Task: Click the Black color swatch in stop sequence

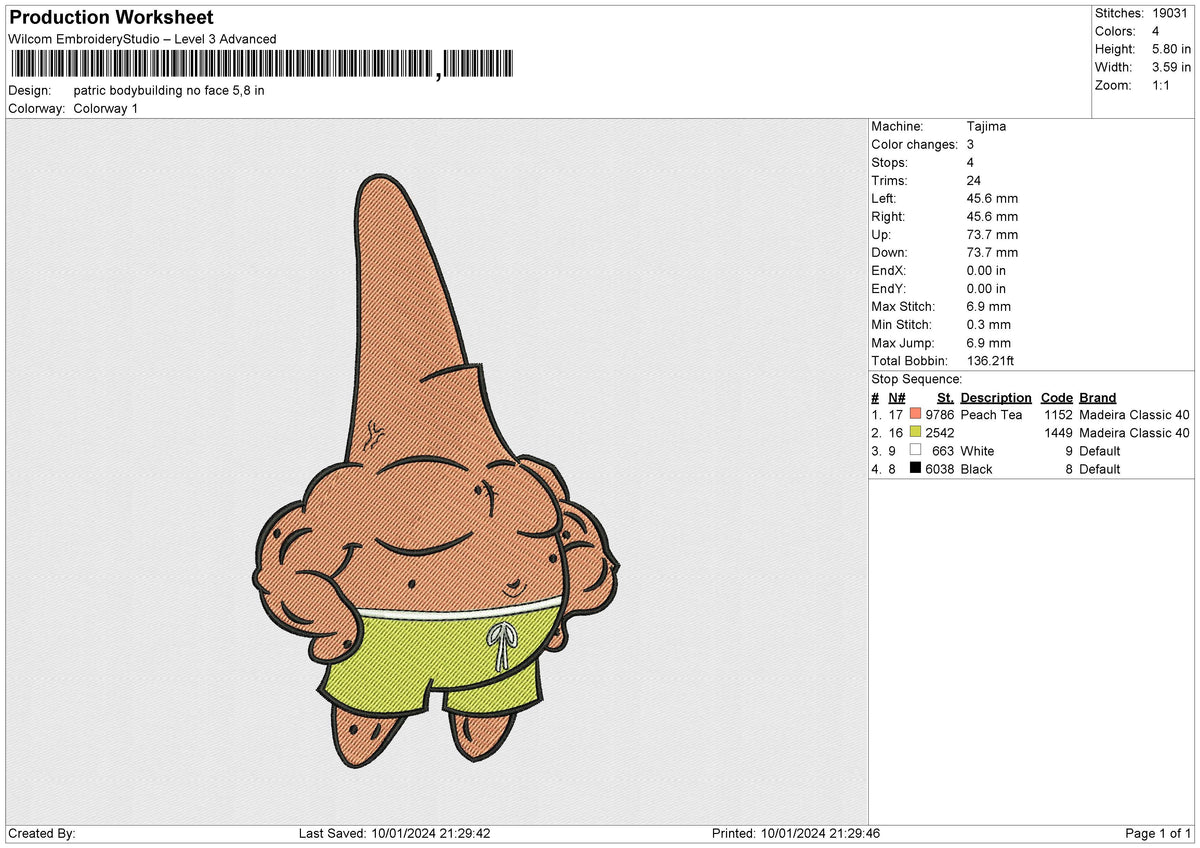Action: pos(915,468)
